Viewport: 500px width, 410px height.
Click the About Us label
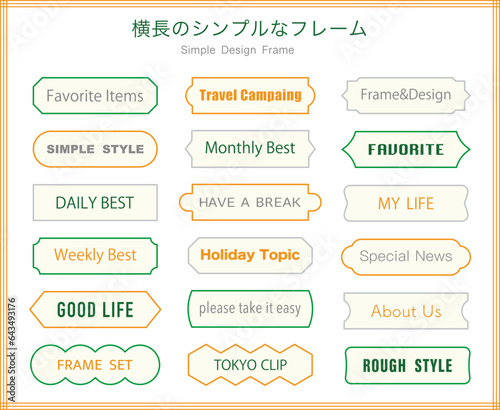click(x=406, y=311)
